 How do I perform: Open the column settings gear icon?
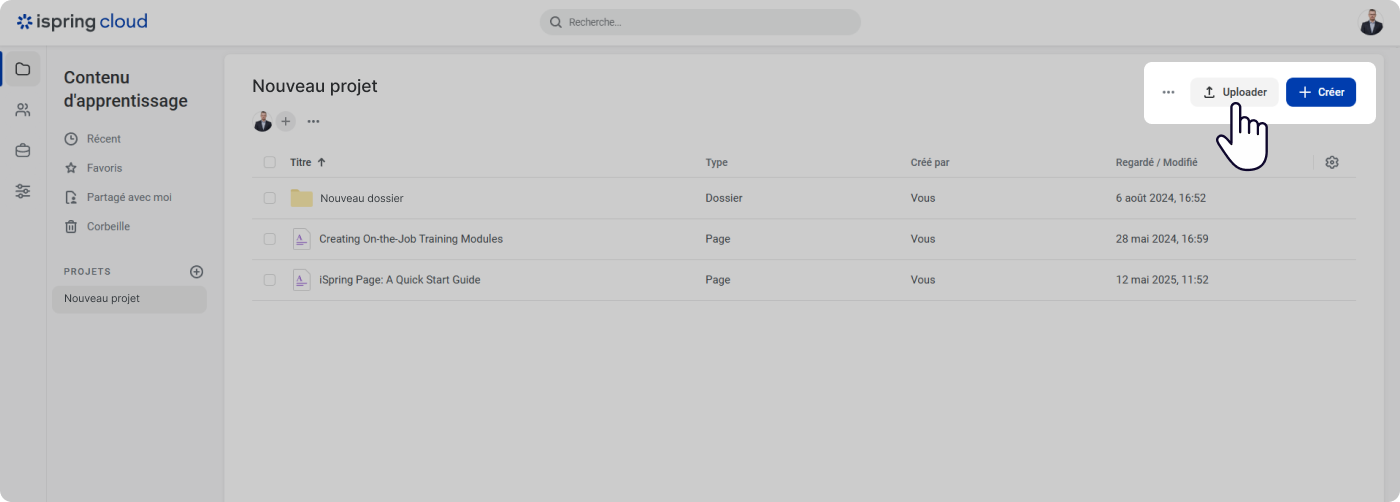(x=1331, y=162)
